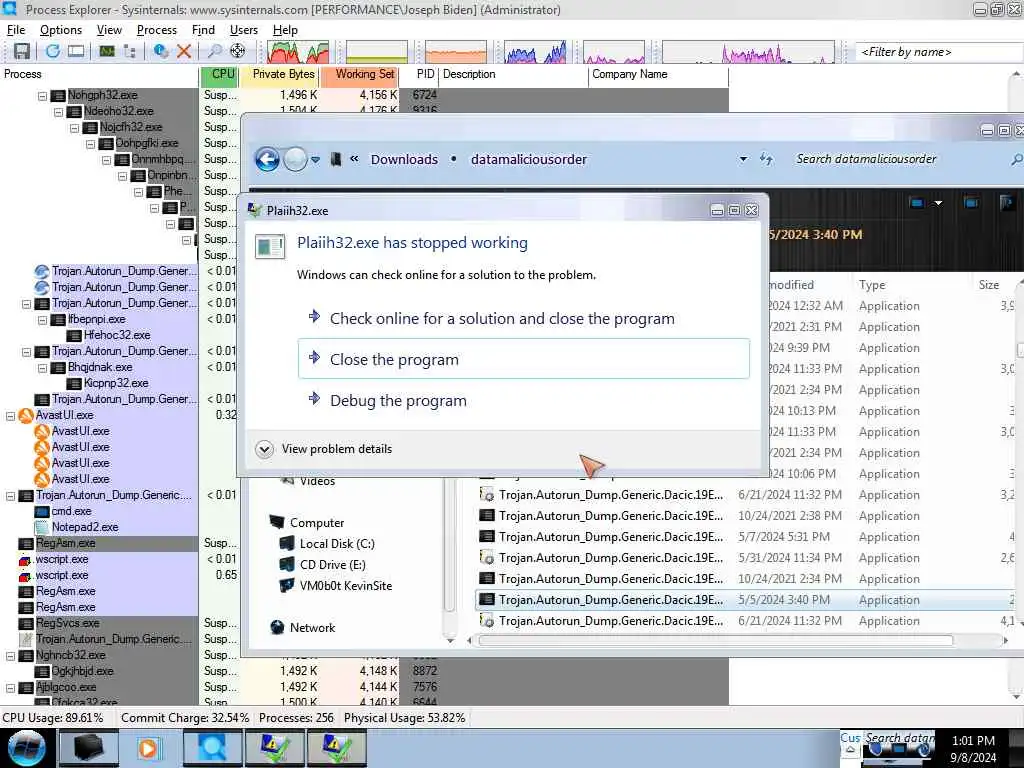Screen dimensions: 1024x768
Task: Collapse the Oohpgfki.exe tree node
Action: click(90, 144)
